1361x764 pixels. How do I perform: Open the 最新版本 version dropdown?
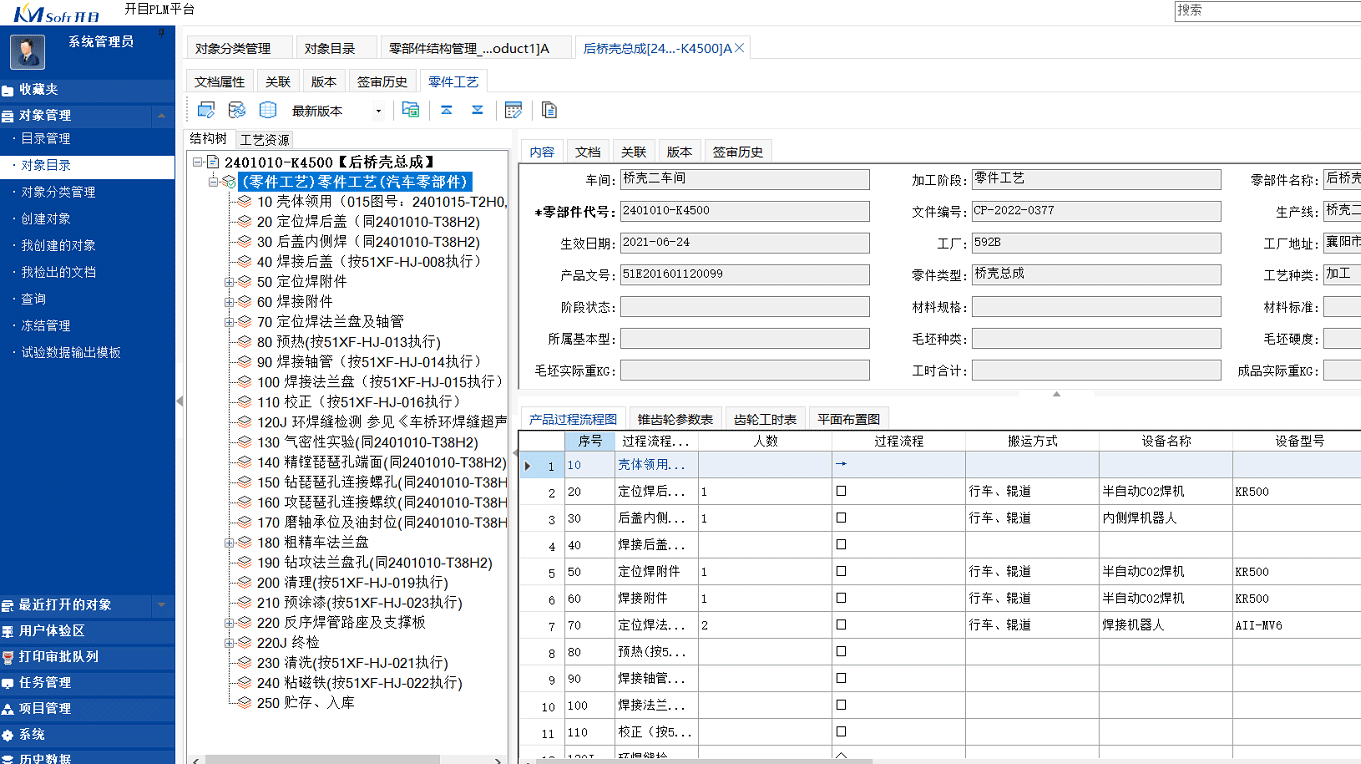(378, 110)
